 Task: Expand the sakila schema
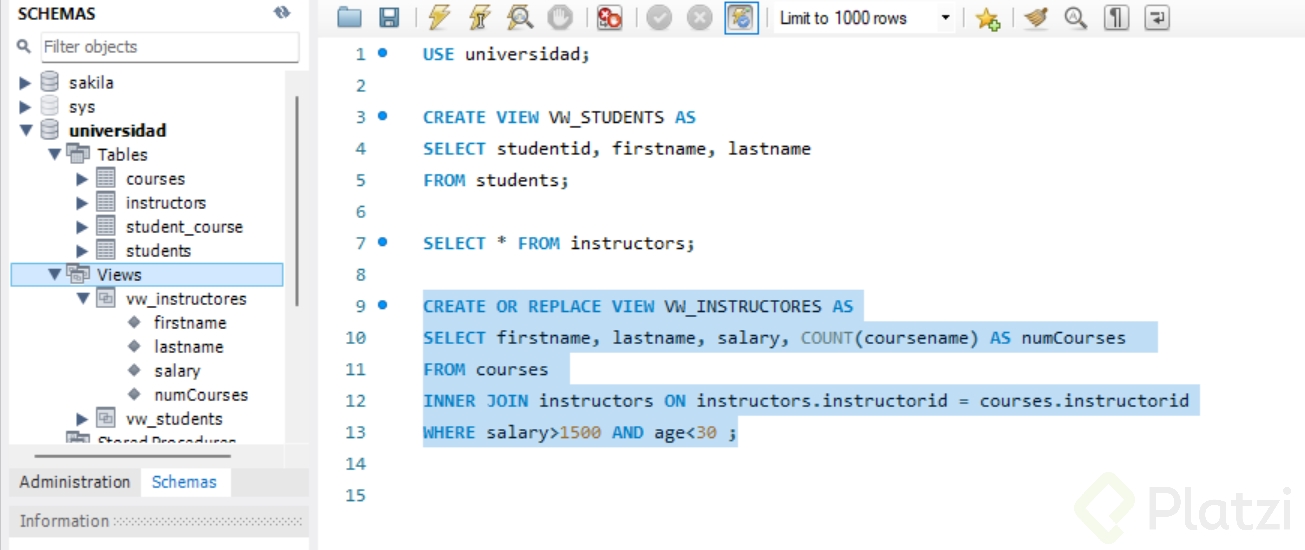pyautogui.click(x=26, y=83)
